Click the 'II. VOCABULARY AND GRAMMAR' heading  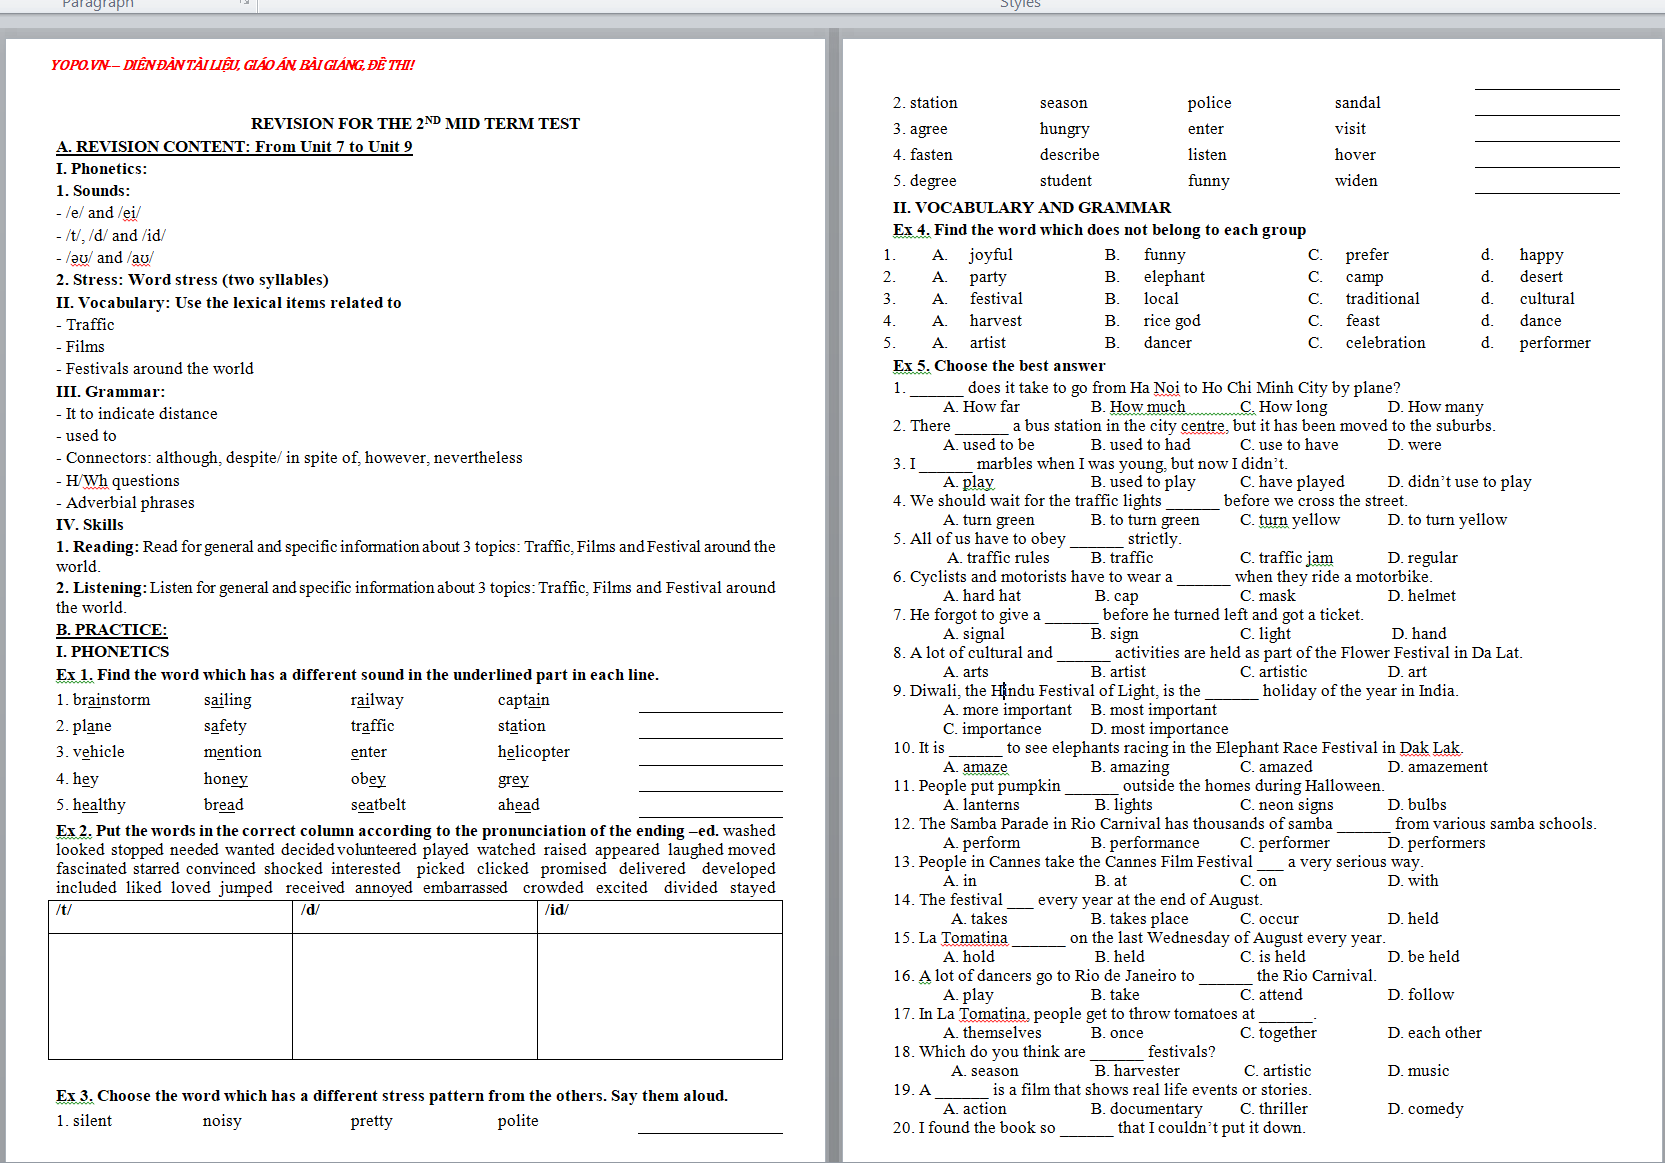pyautogui.click(x=1031, y=207)
